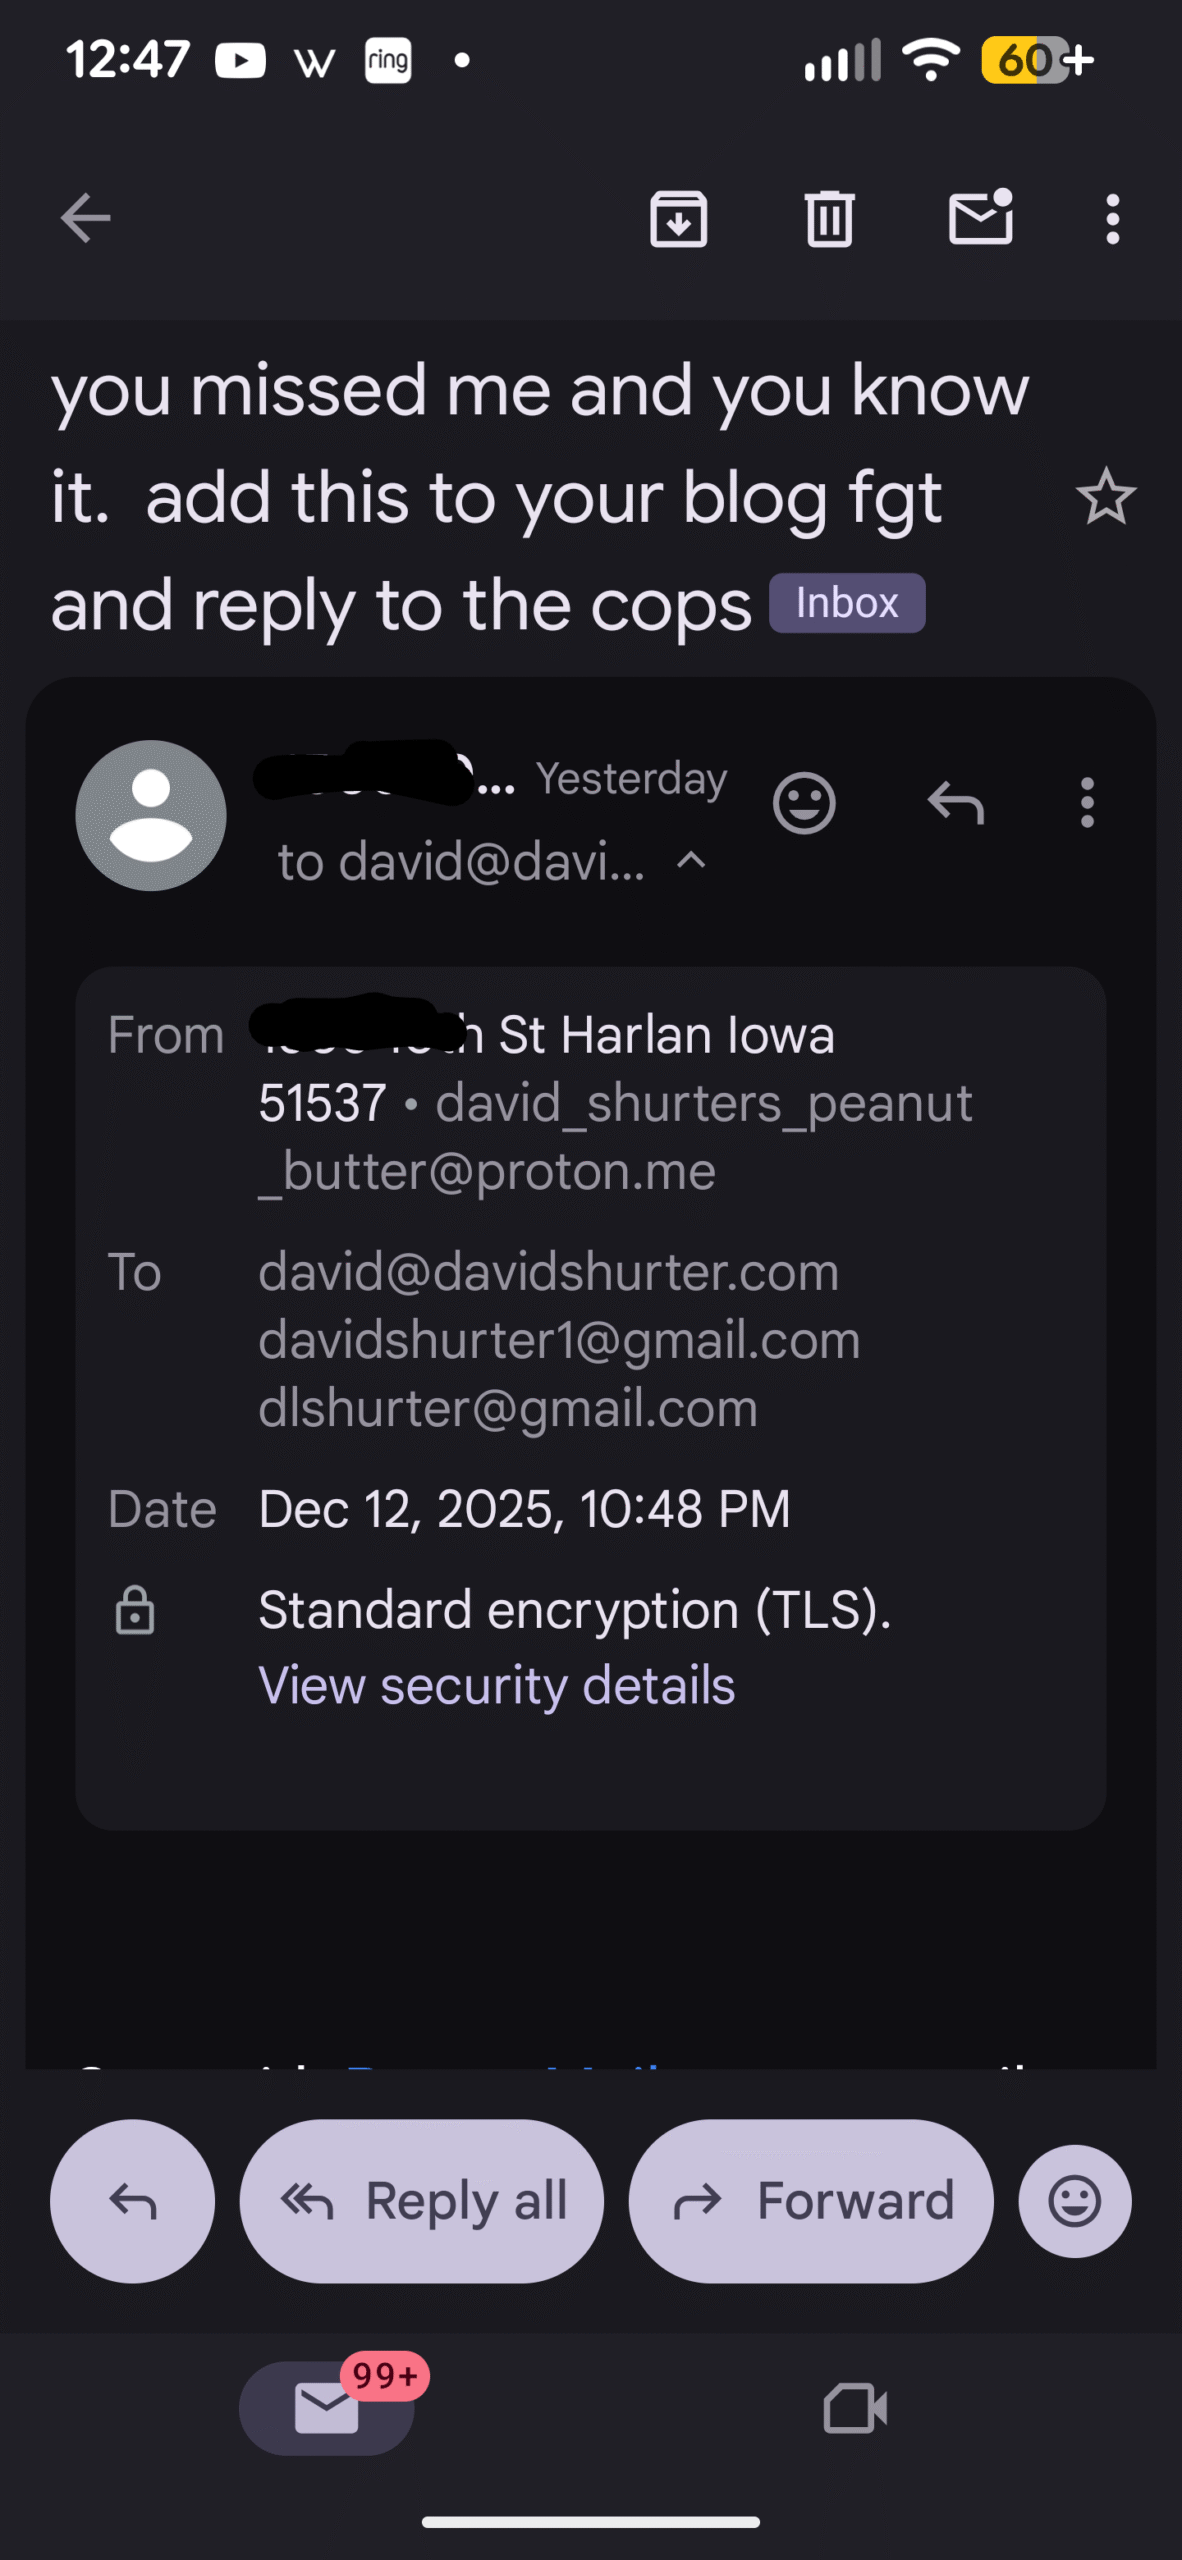This screenshot has height=2560, width=1182.
Task: Go back using the back arrow
Action: [86, 218]
